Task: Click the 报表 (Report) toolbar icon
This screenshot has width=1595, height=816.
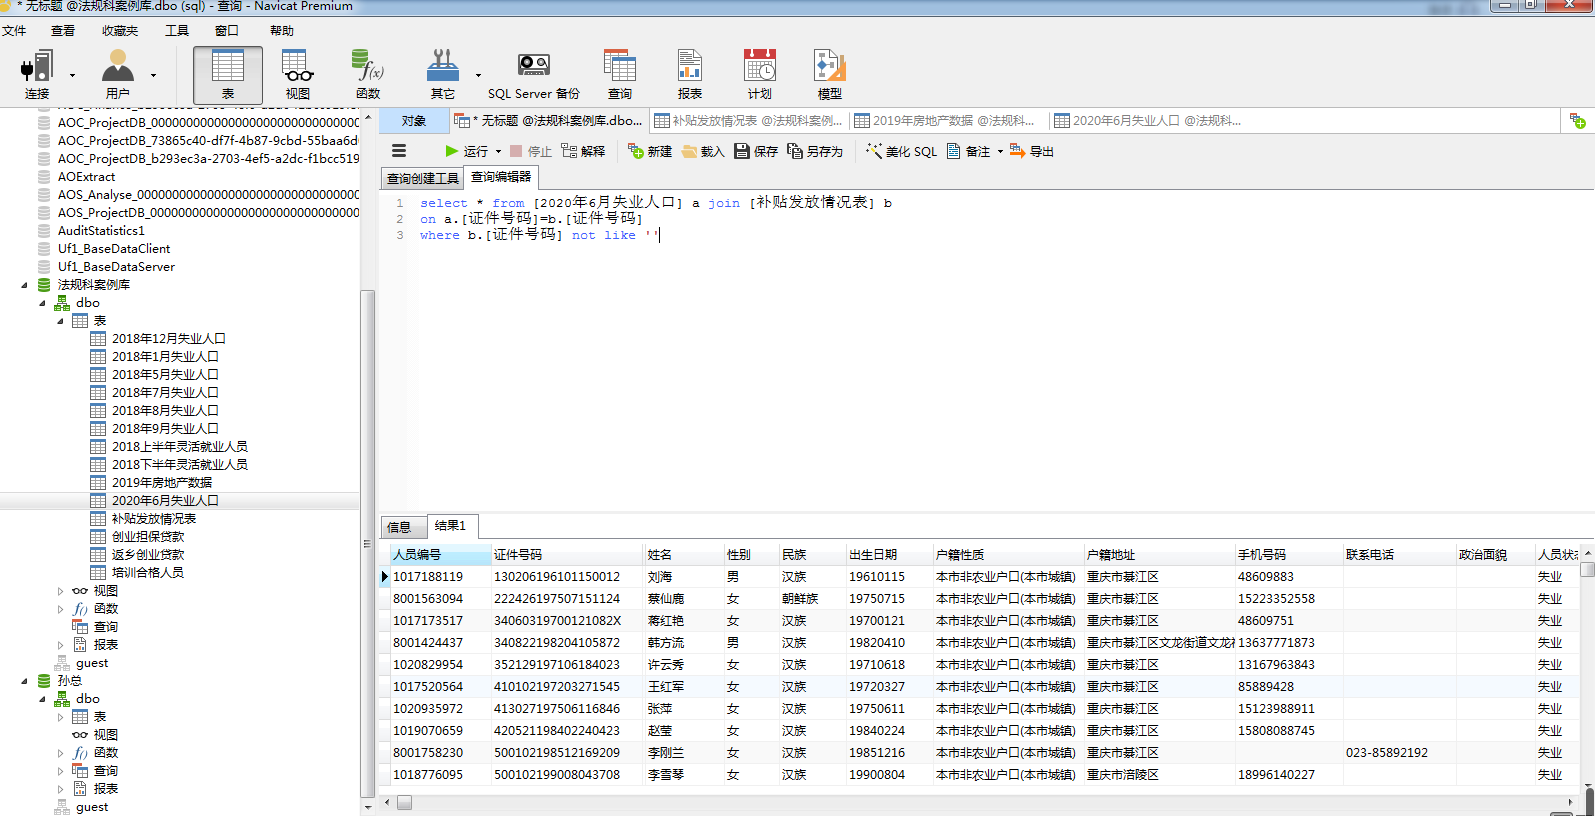Action: [x=690, y=75]
